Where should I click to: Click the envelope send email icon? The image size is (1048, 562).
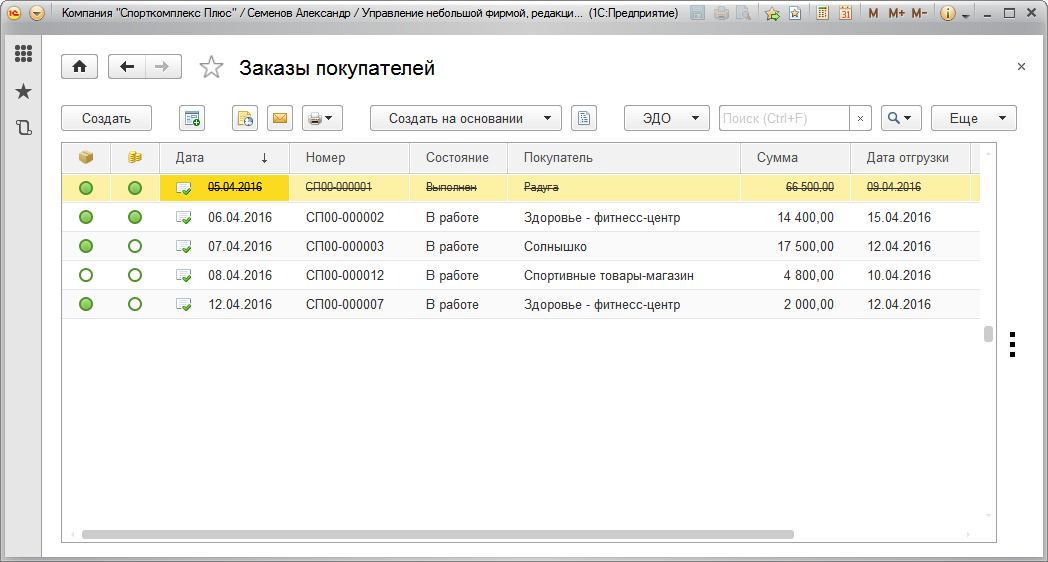pyautogui.click(x=280, y=118)
